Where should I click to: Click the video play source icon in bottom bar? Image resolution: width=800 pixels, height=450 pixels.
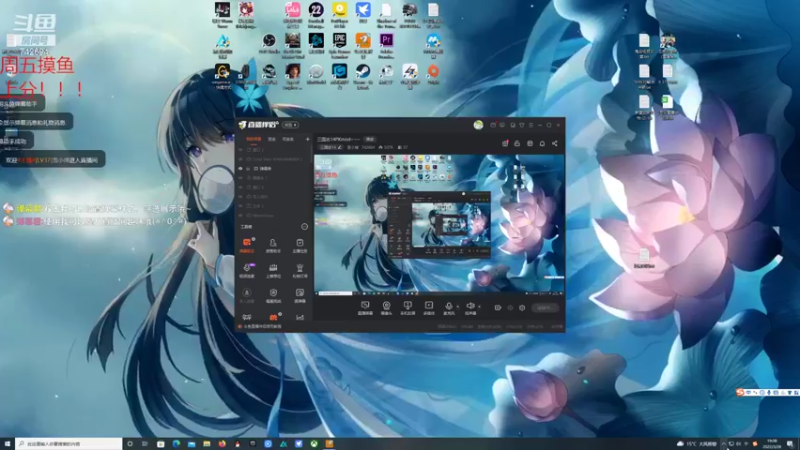(429, 307)
